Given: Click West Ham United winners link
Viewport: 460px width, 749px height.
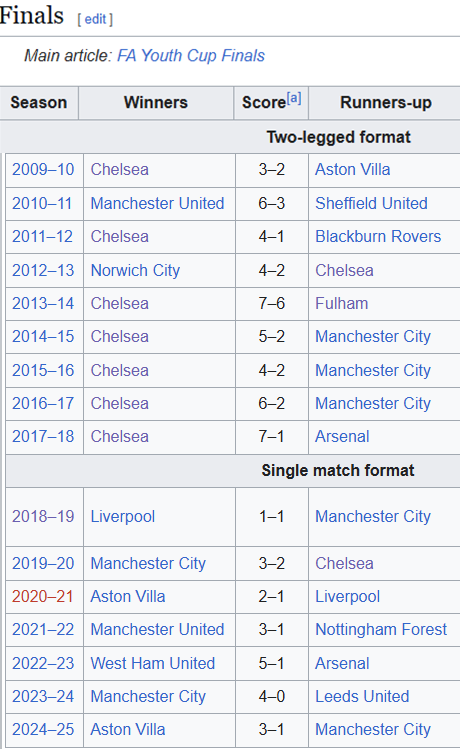Looking at the screenshot, I should click(x=152, y=663).
